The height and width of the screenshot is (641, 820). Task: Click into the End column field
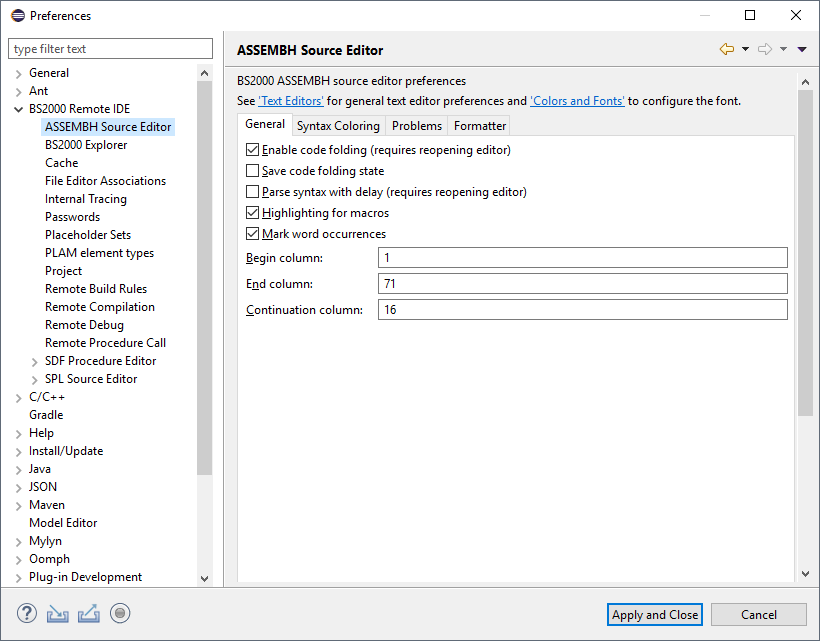click(582, 284)
